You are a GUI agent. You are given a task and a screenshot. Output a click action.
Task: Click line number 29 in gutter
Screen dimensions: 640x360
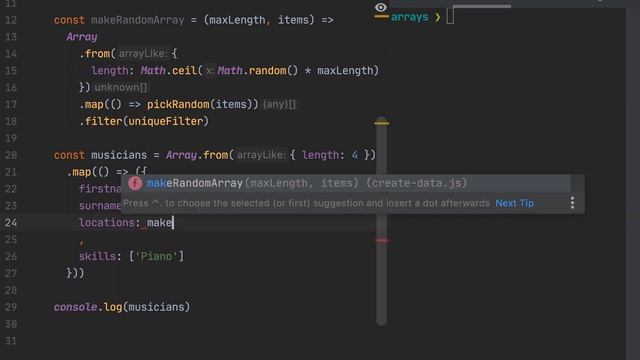11,307
